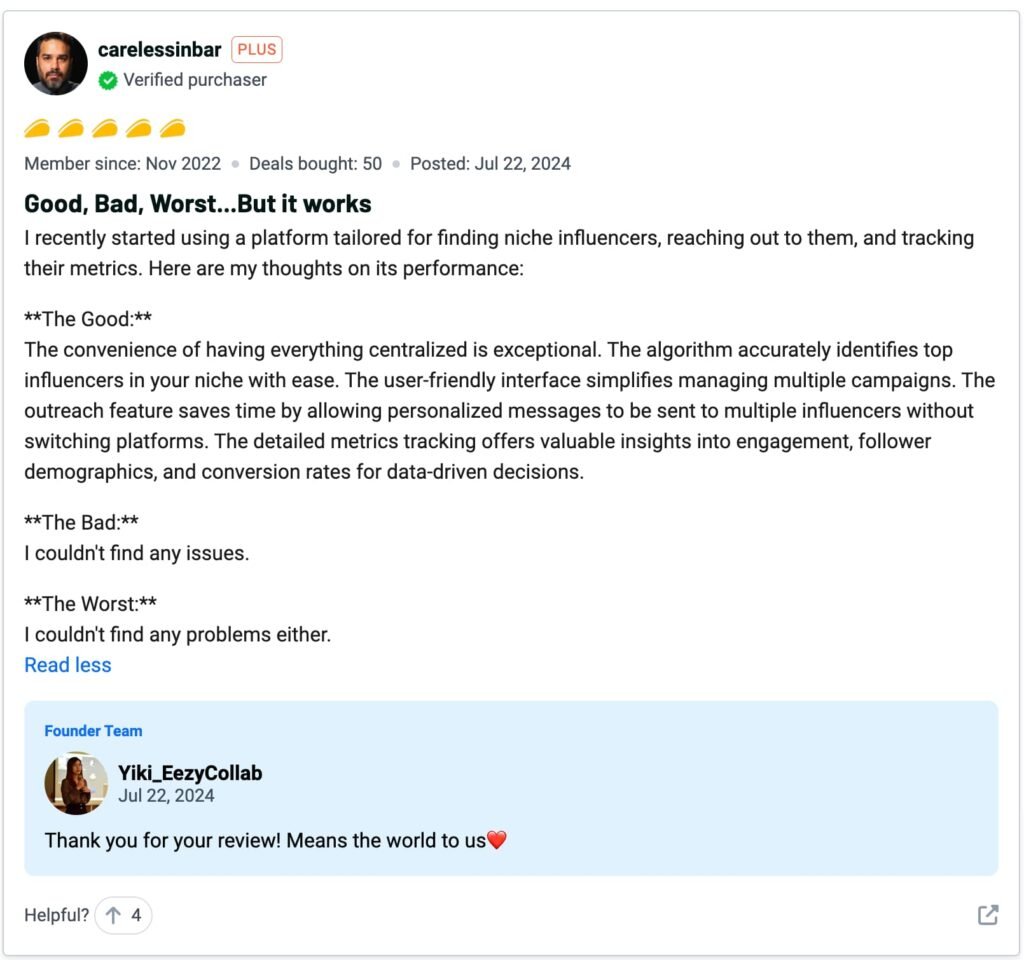
Task: Click the "Verified purchaser" label
Action: click(195, 80)
